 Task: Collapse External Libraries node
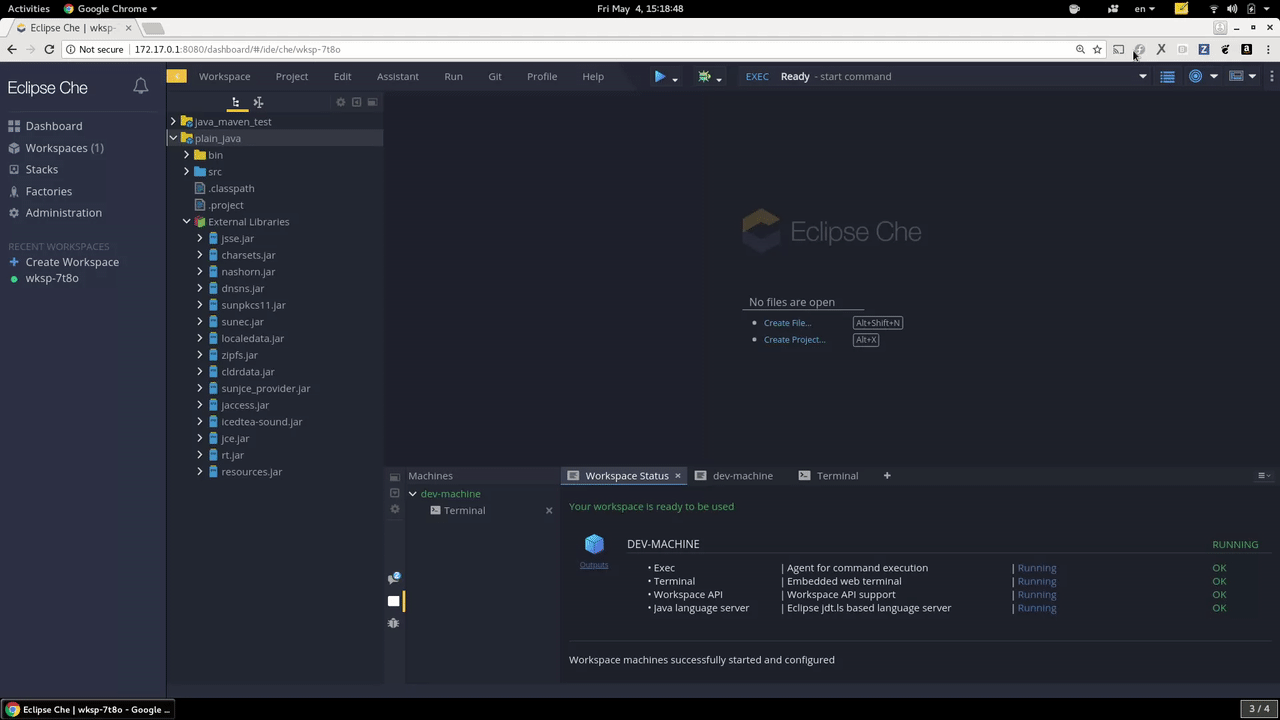click(186, 221)
